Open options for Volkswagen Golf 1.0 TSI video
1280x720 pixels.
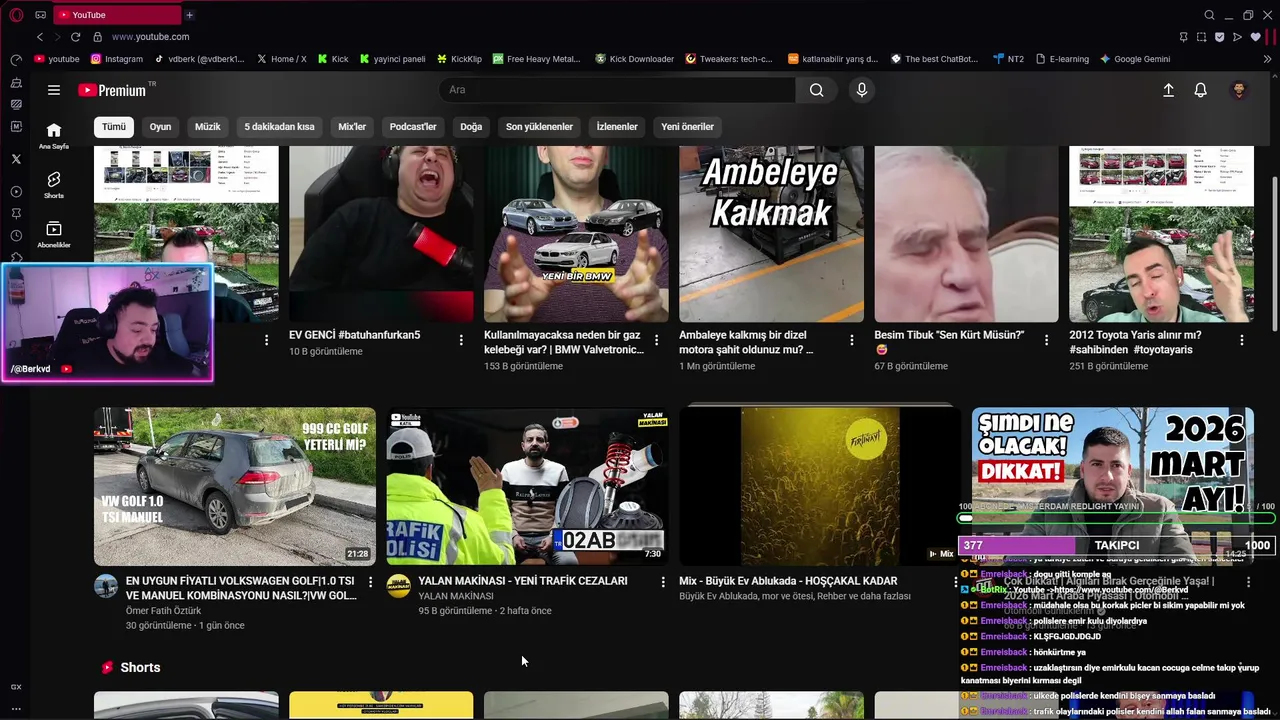(x=370, y=581)
